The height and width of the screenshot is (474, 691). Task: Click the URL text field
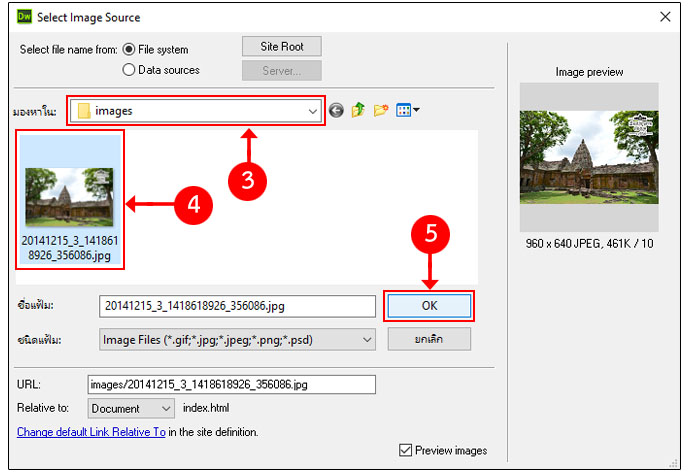point(231,384)
